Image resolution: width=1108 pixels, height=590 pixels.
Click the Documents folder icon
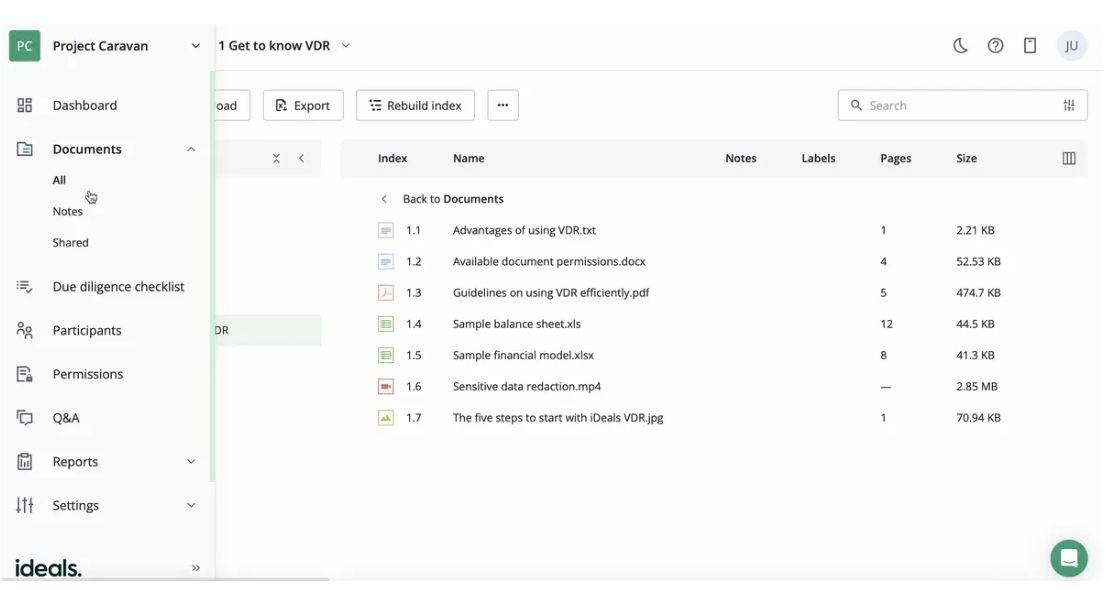point(25,149)
